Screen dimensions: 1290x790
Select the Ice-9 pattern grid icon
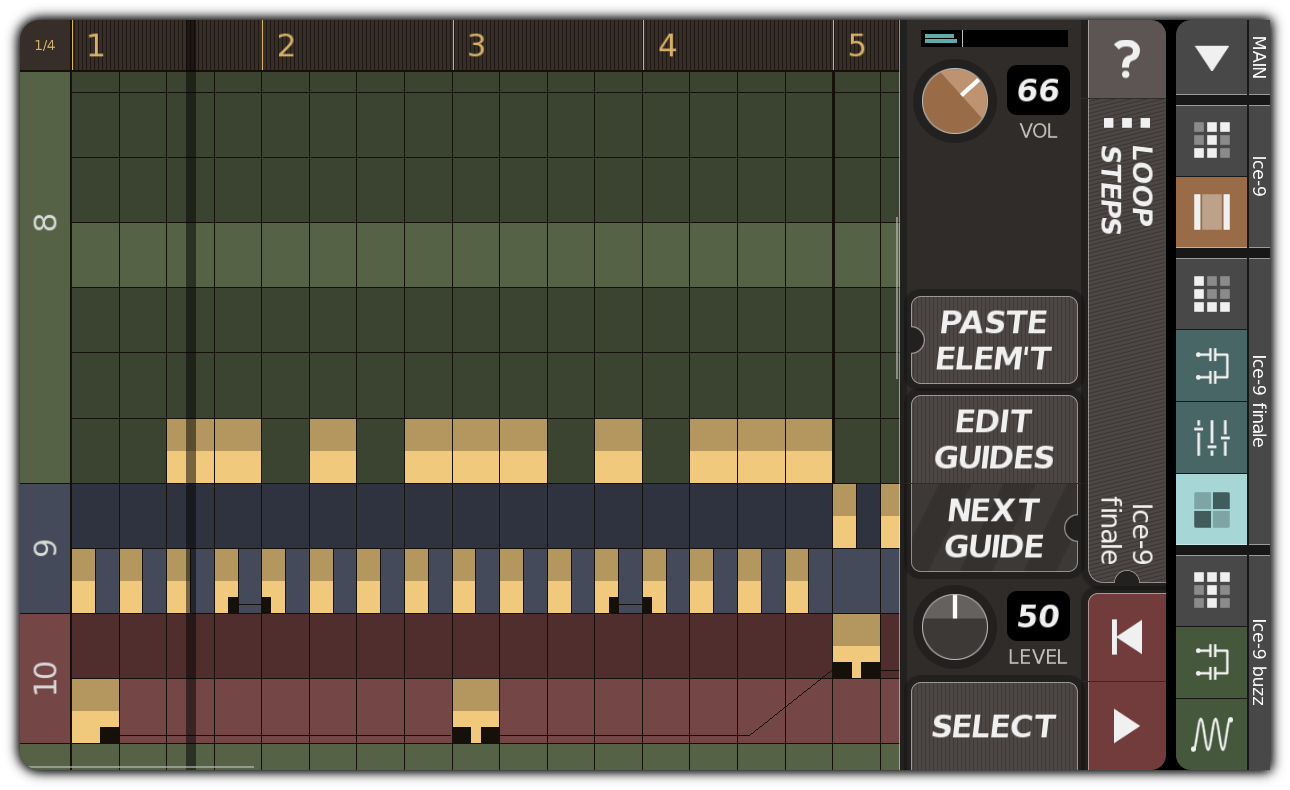1211,140
